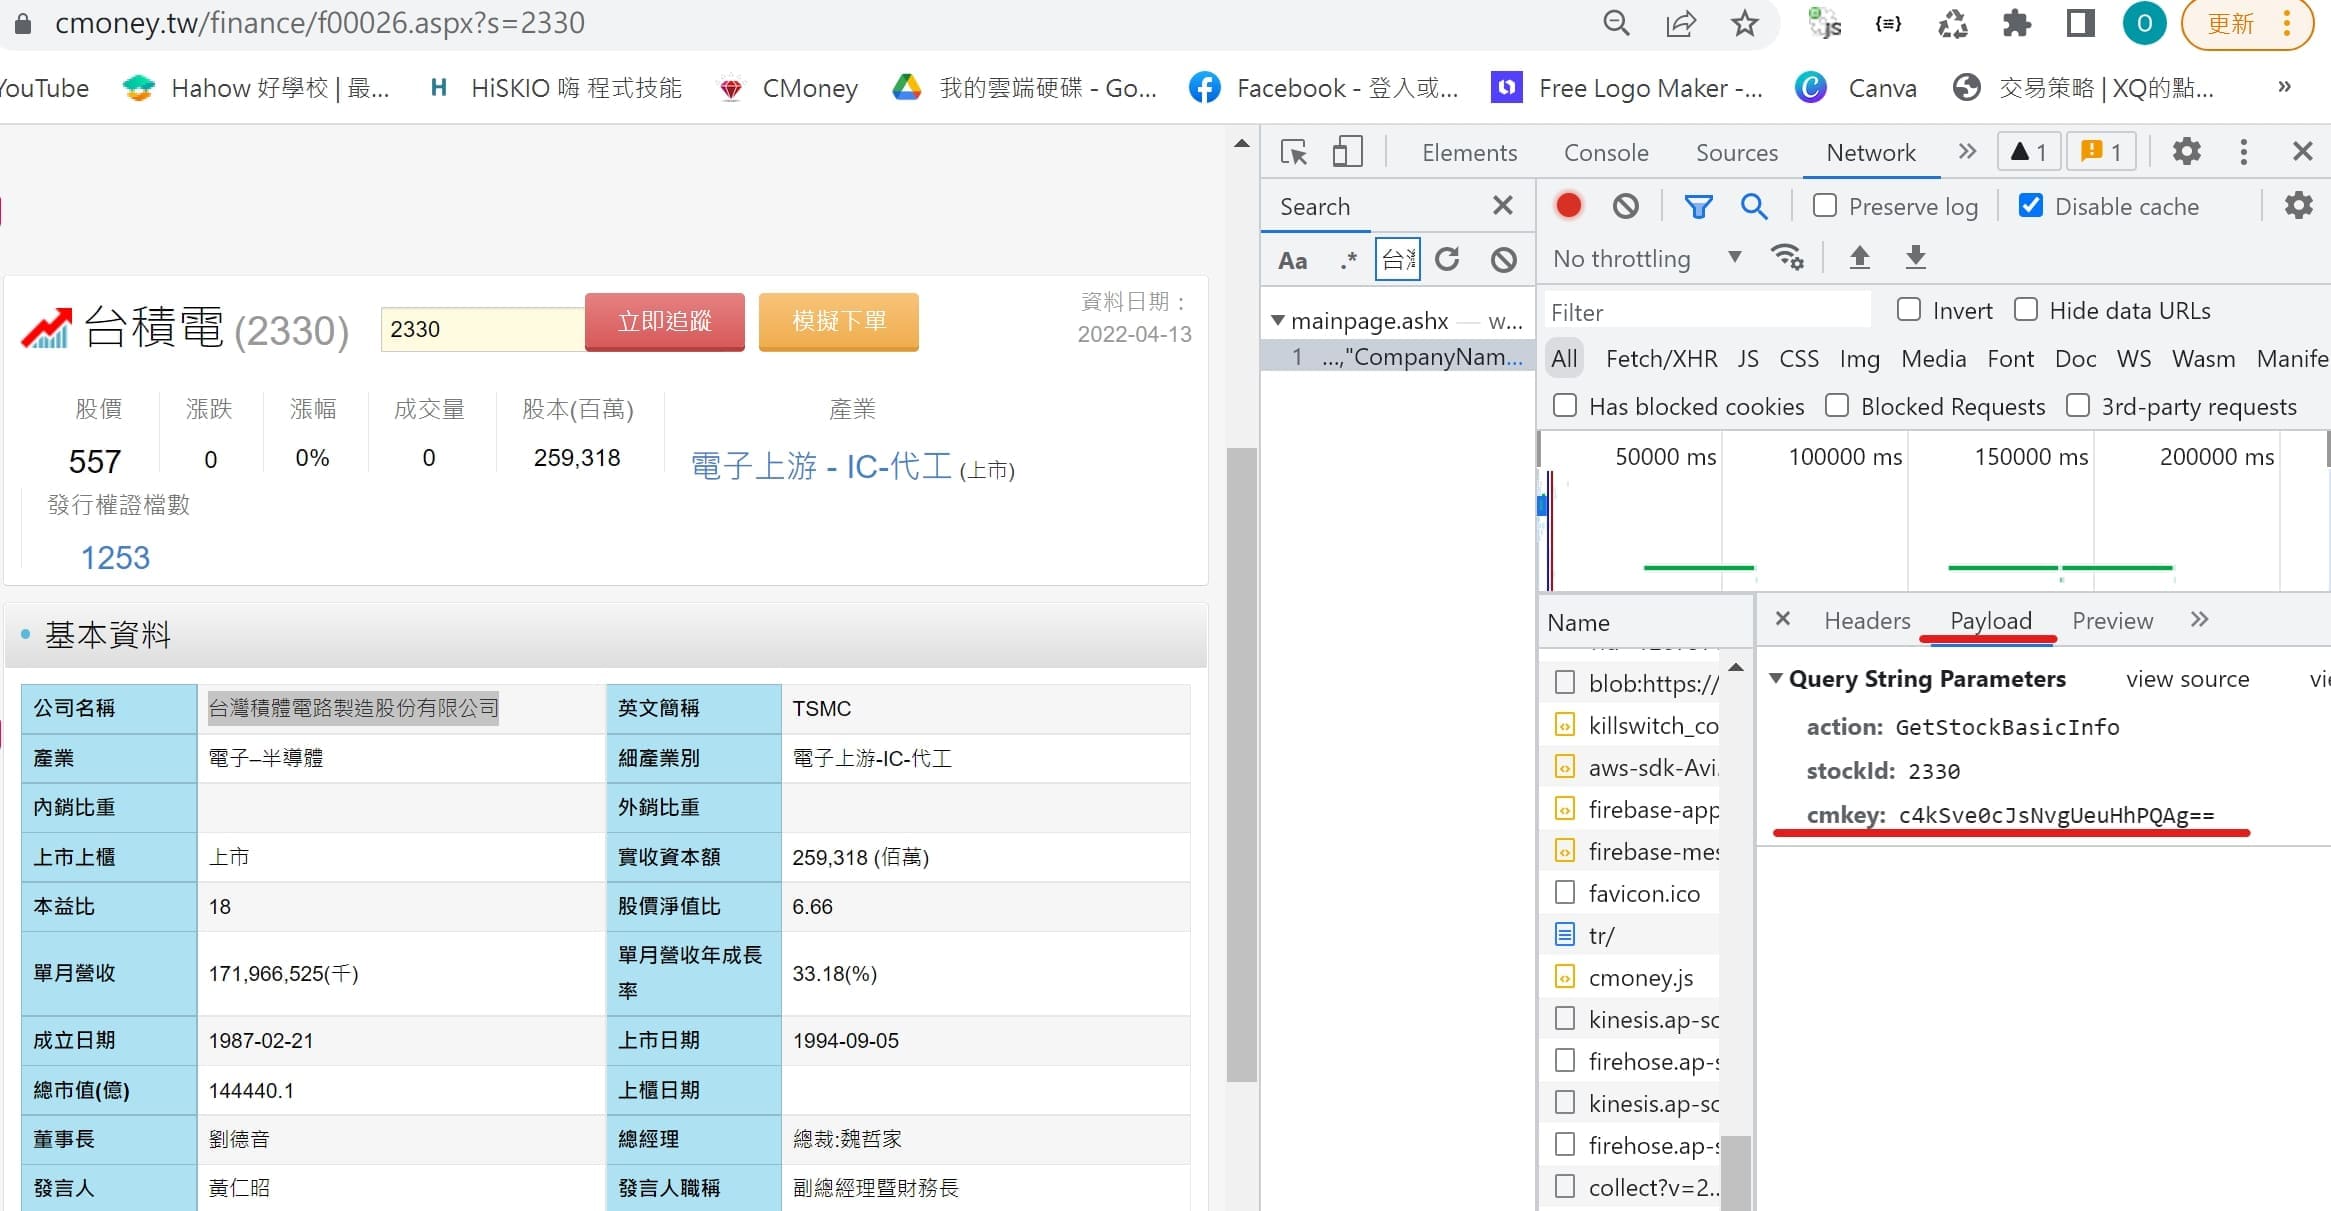2331x1211 pixels.
Task: Expand hidden bookmarks chevron
Action: click(x=2284, y=87)
